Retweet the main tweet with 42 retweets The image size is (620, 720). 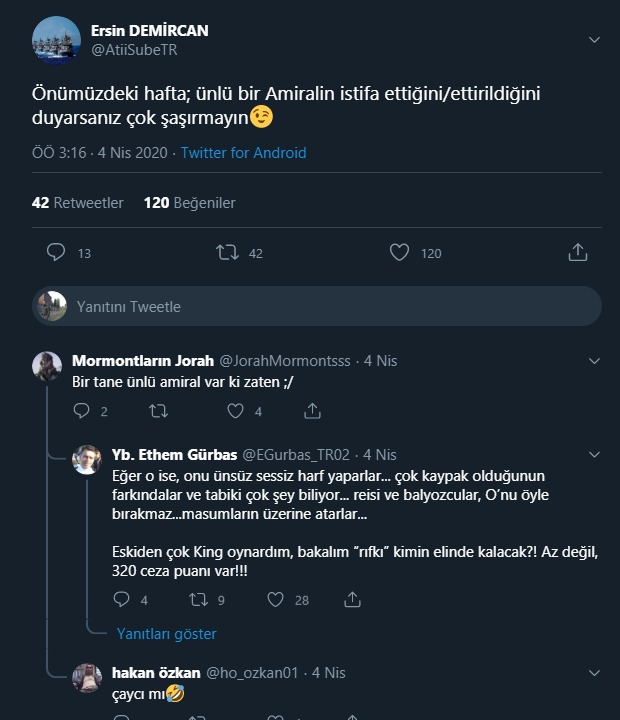[228, 253]
